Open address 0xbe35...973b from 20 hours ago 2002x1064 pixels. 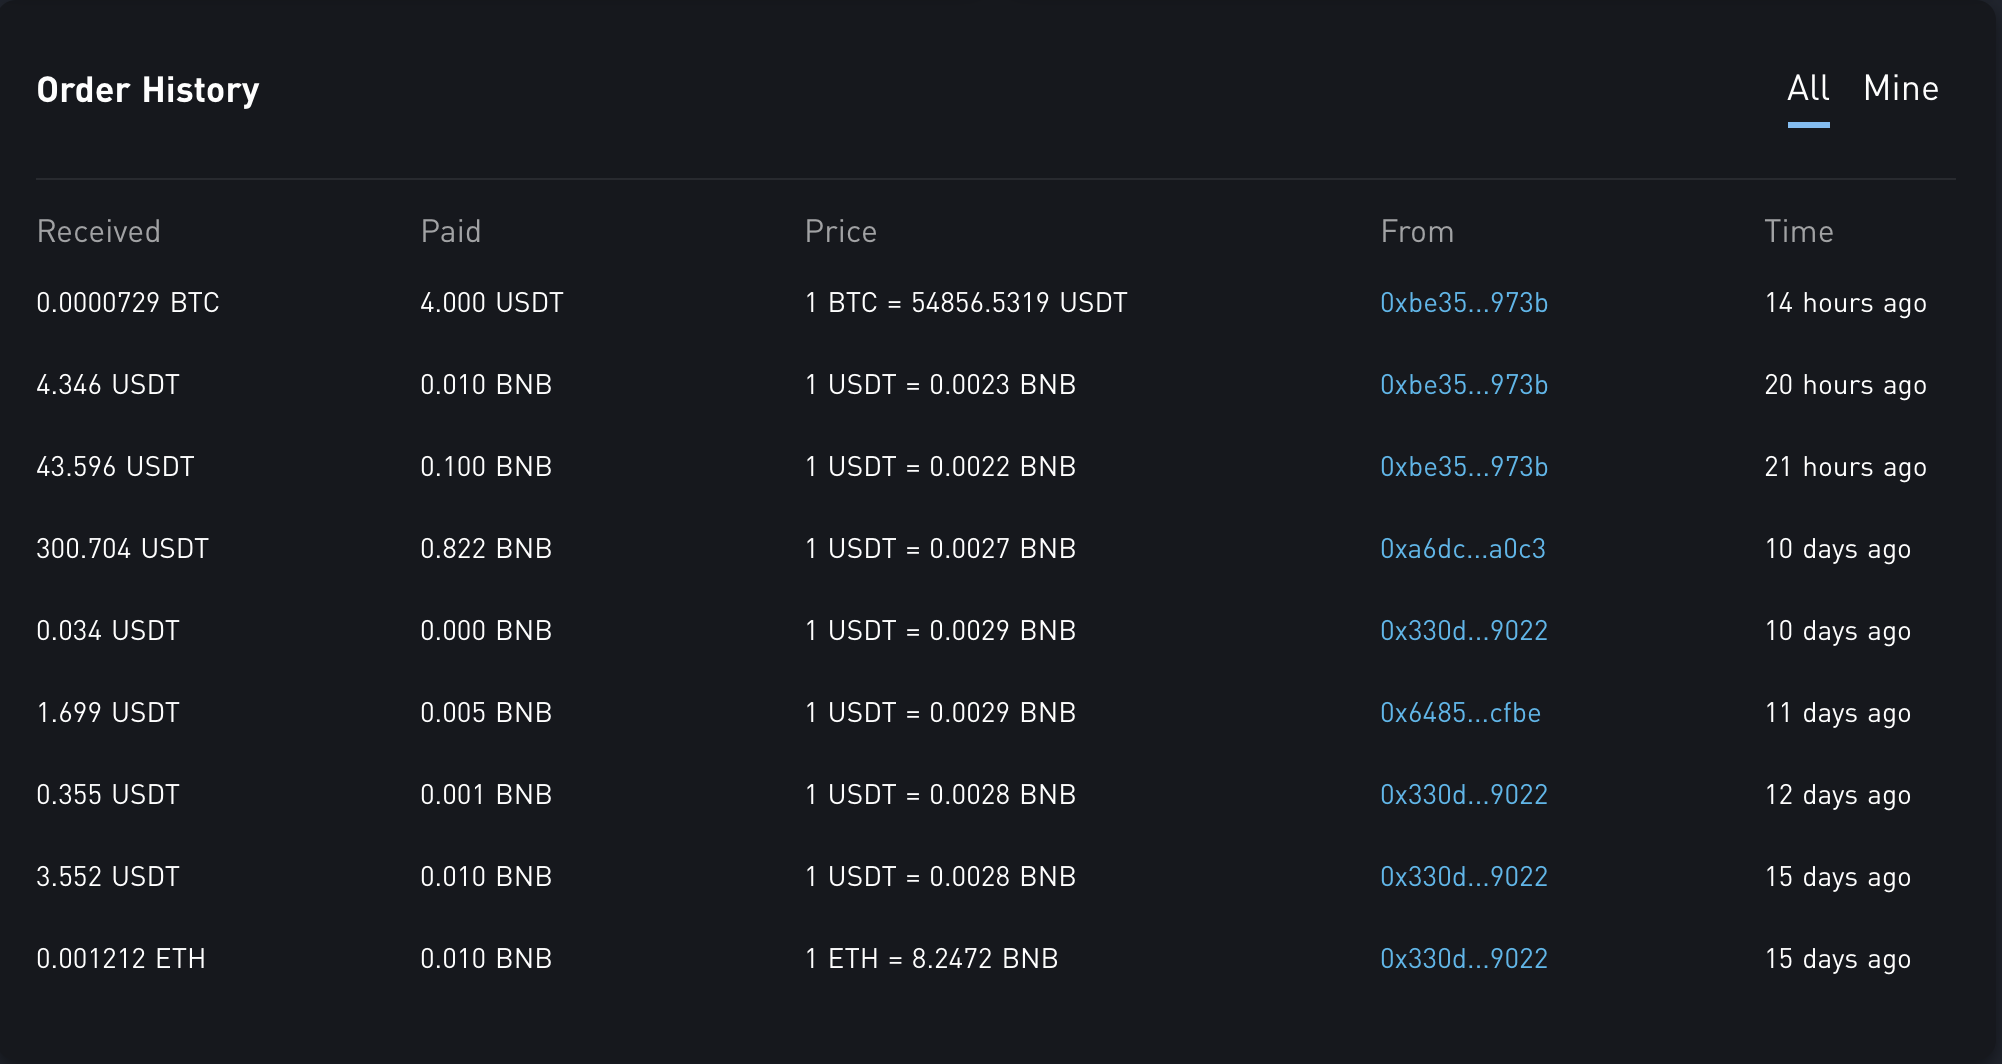pyautogui.click(x=1464, y=385)
